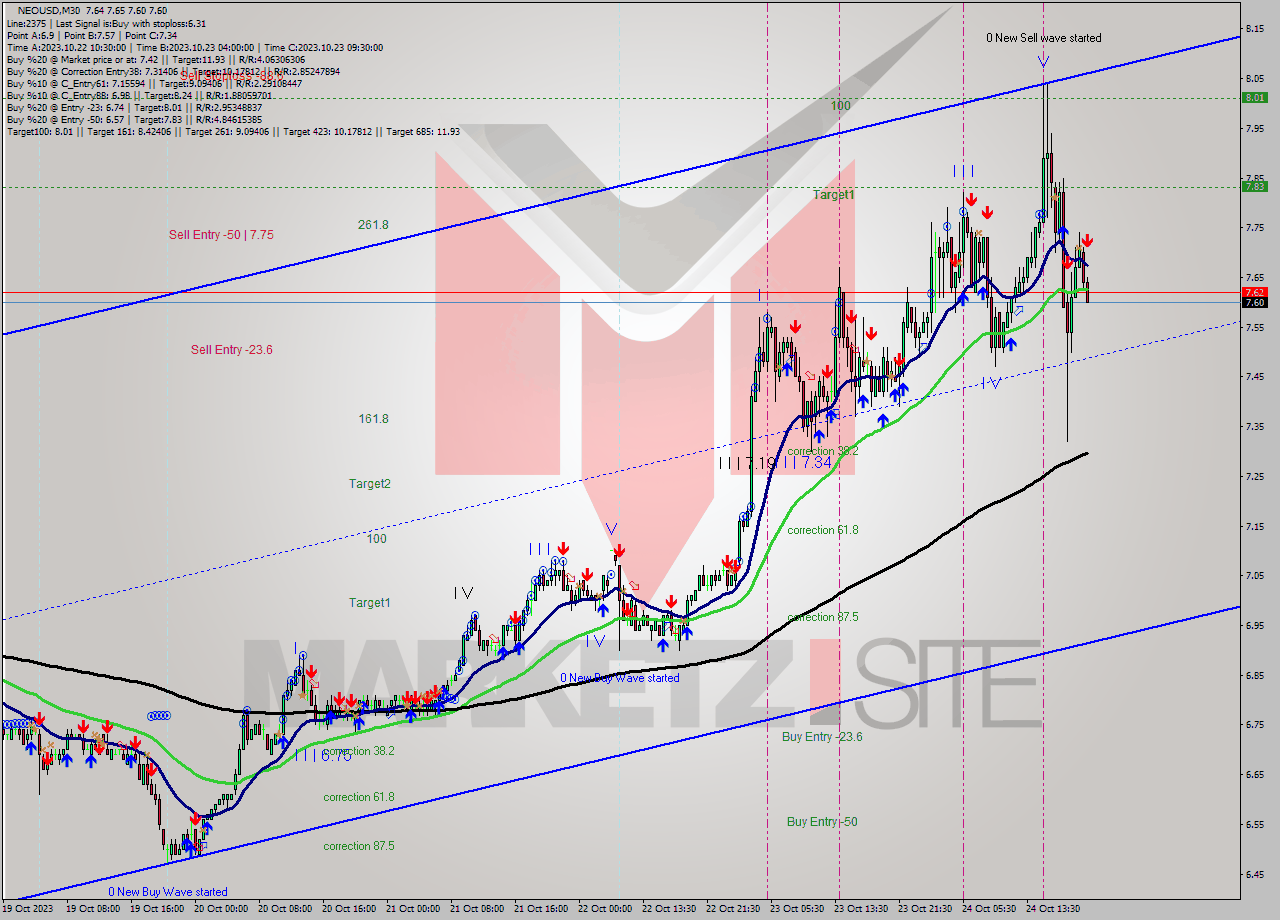Click the 8.15 price axis label
The image size is (1280, 920).
(1257, 28)
